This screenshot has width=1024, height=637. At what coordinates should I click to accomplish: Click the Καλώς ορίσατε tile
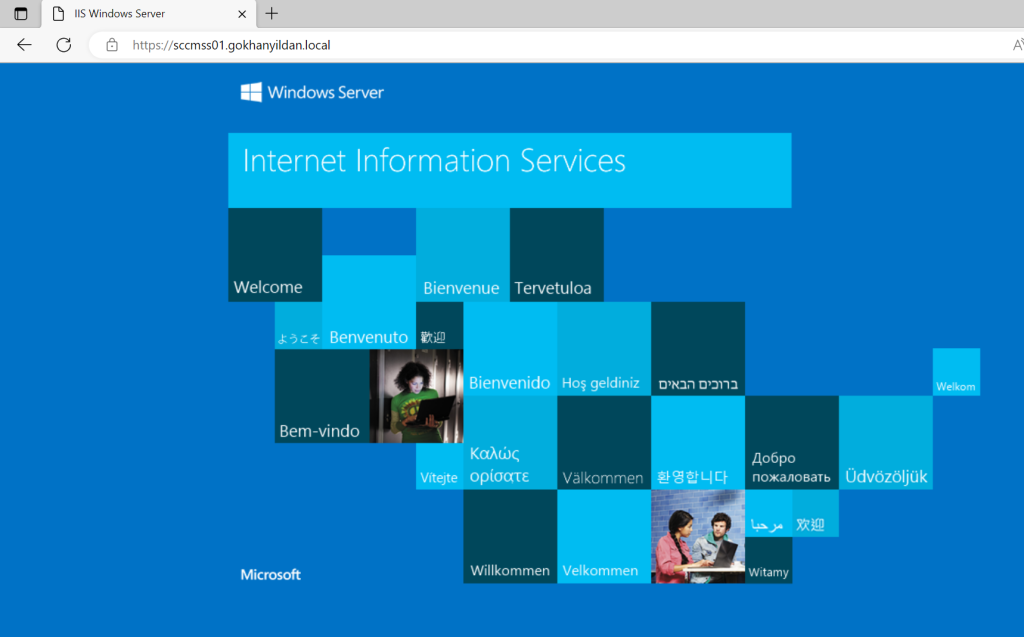click(510, 443)
